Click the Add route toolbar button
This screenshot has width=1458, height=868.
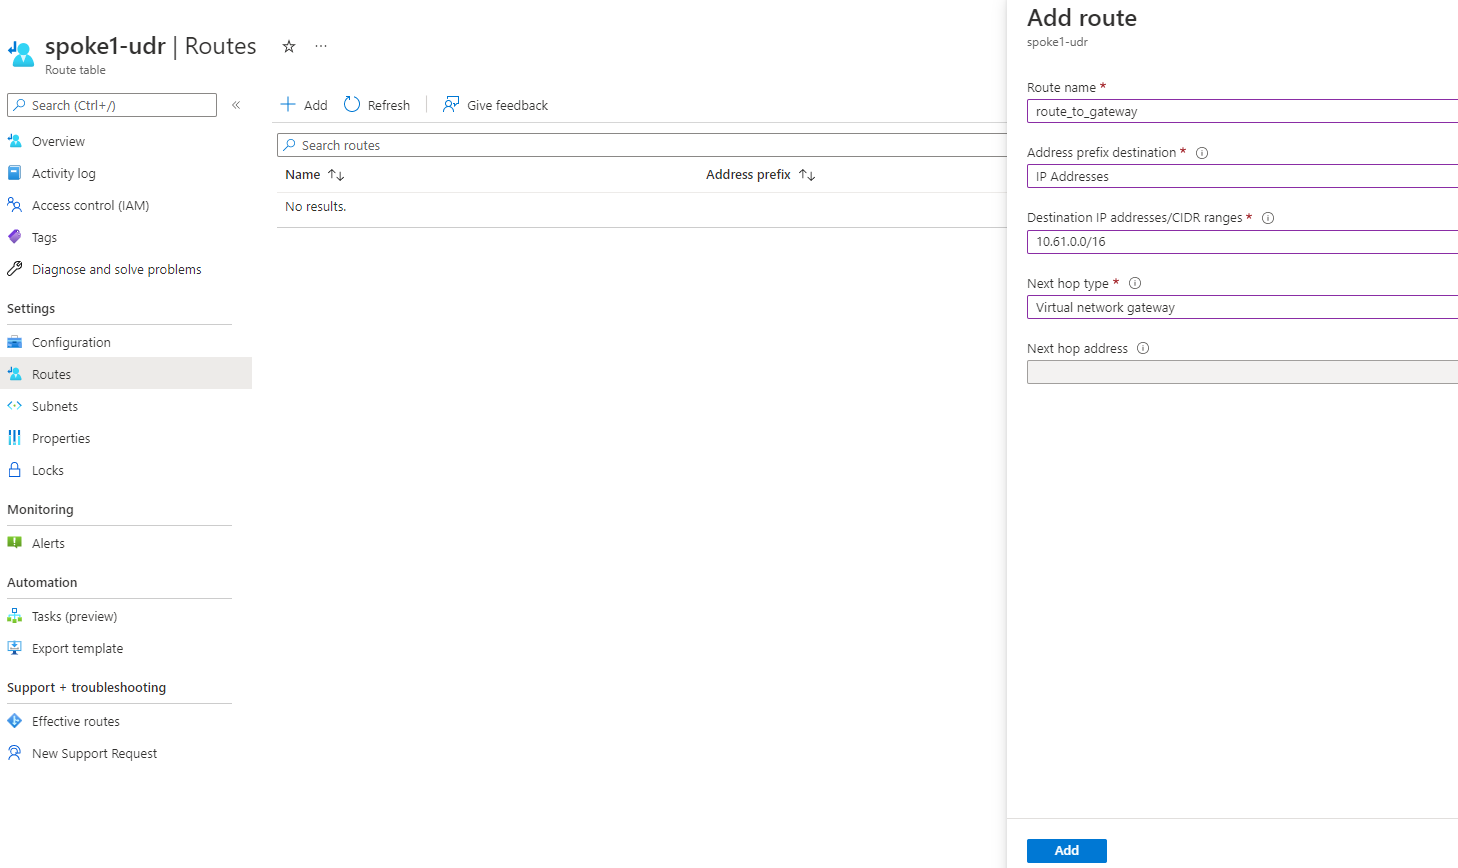point(304,105)
